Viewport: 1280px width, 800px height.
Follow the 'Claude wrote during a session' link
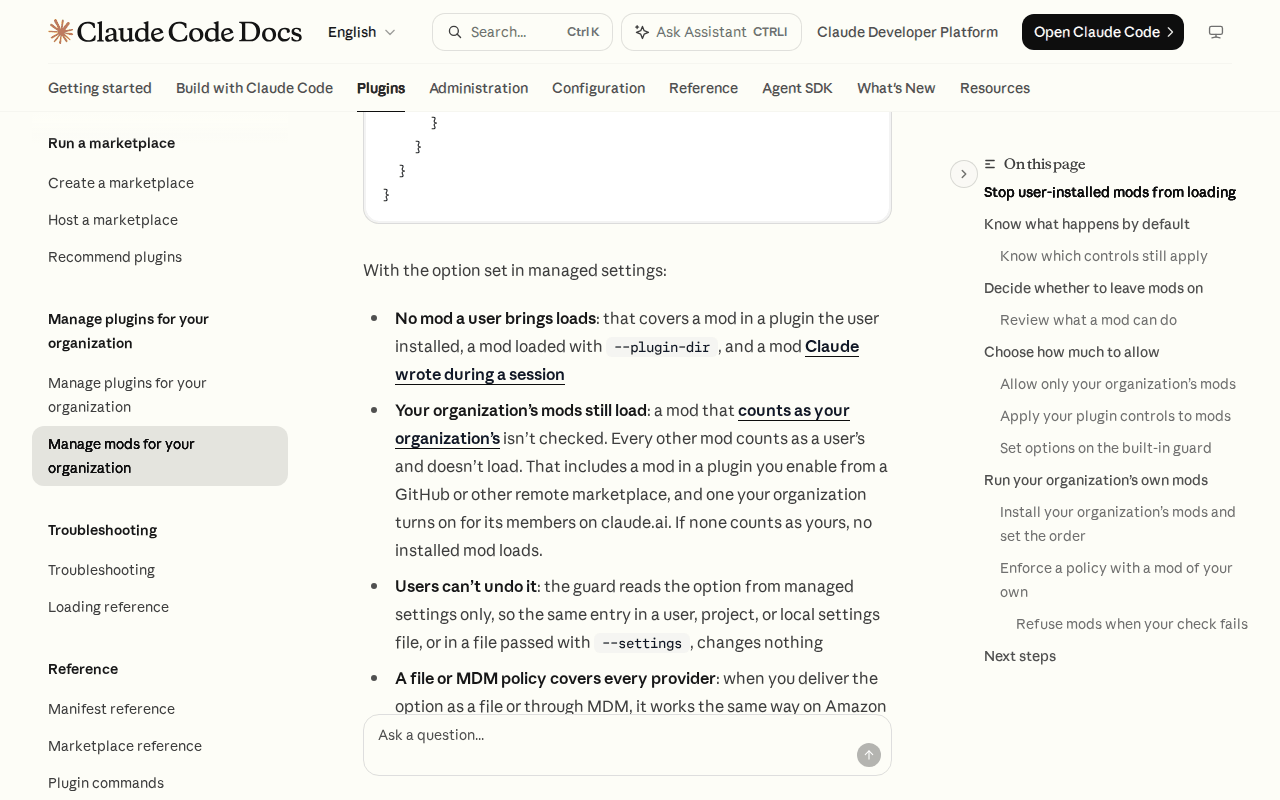[627, 360]
